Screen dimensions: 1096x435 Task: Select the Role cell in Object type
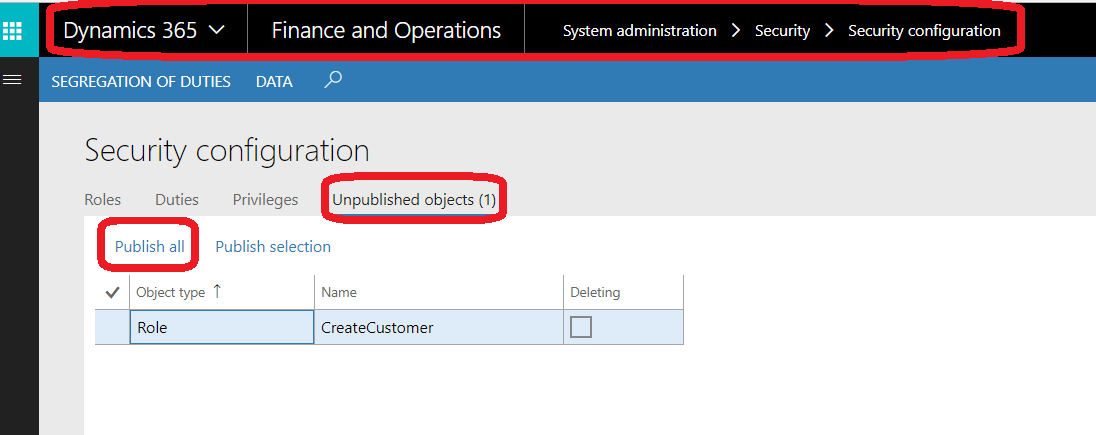tap(222, 327)
